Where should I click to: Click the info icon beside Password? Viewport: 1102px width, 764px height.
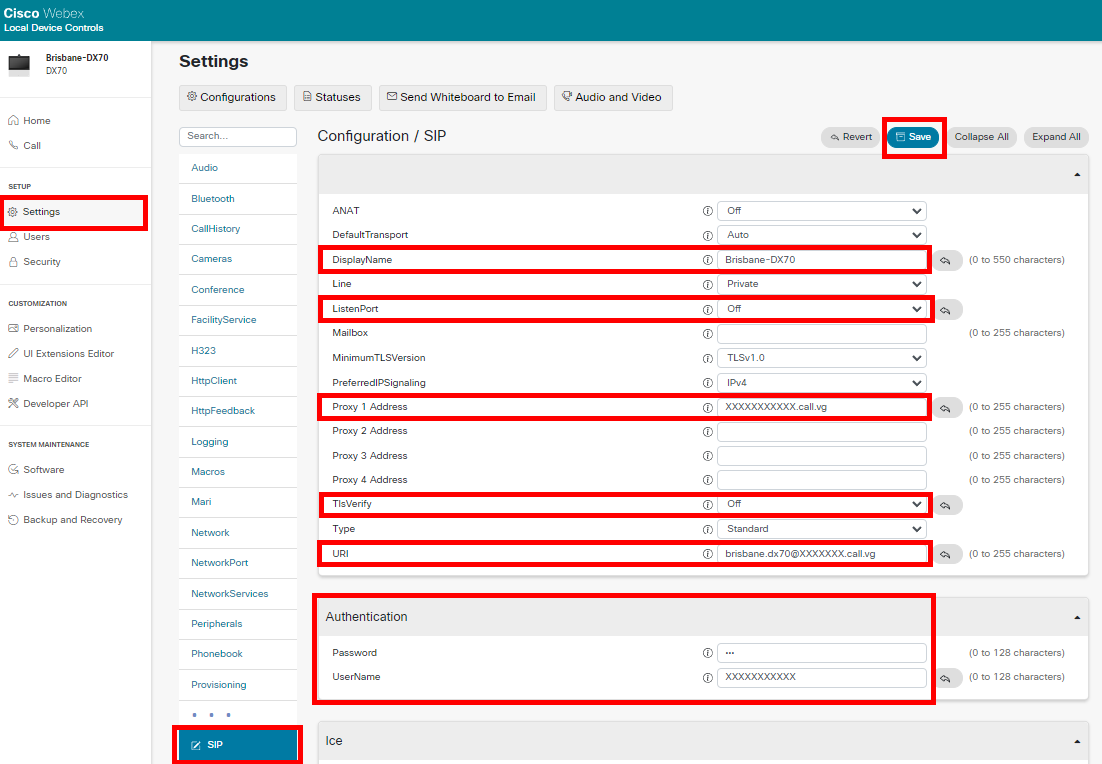[708, 653]
